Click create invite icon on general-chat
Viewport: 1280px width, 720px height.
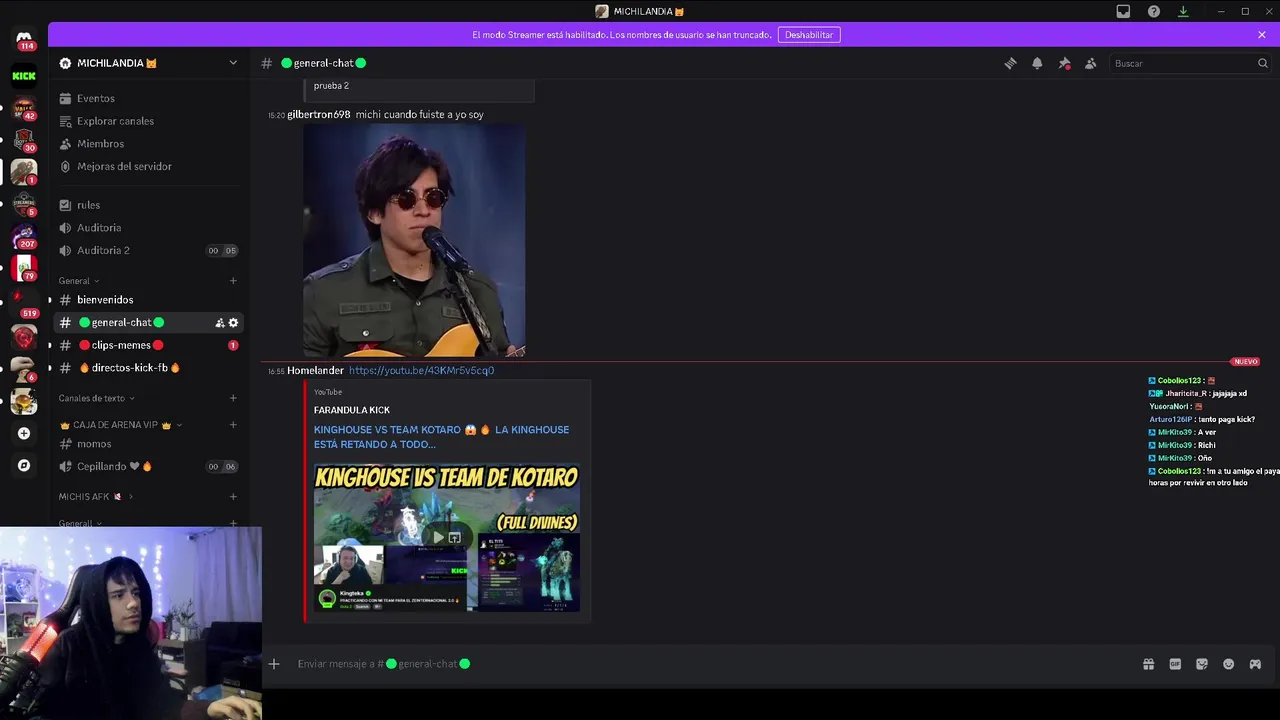pyautogui.click(x=219, y=322)
